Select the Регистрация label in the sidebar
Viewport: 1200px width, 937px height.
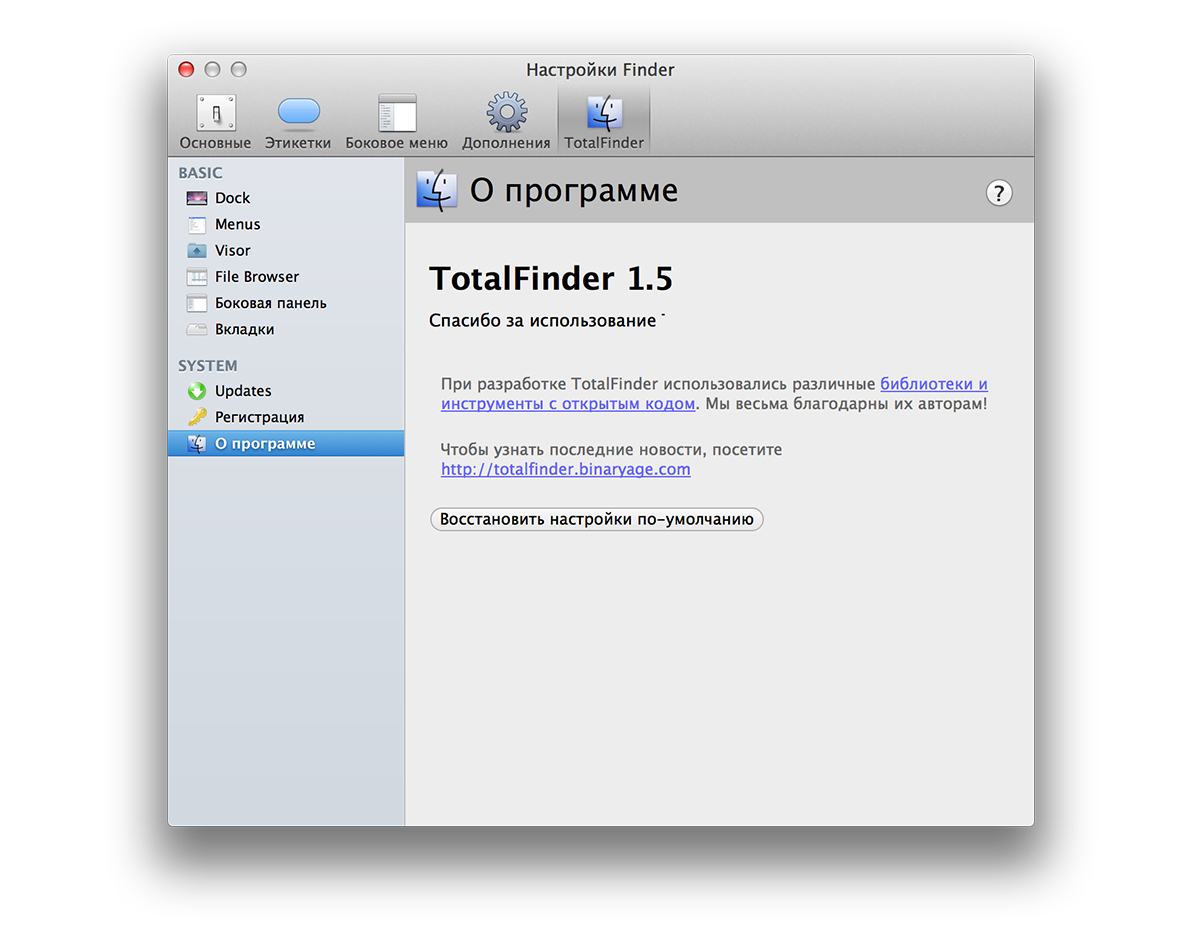tap(260, 417)
